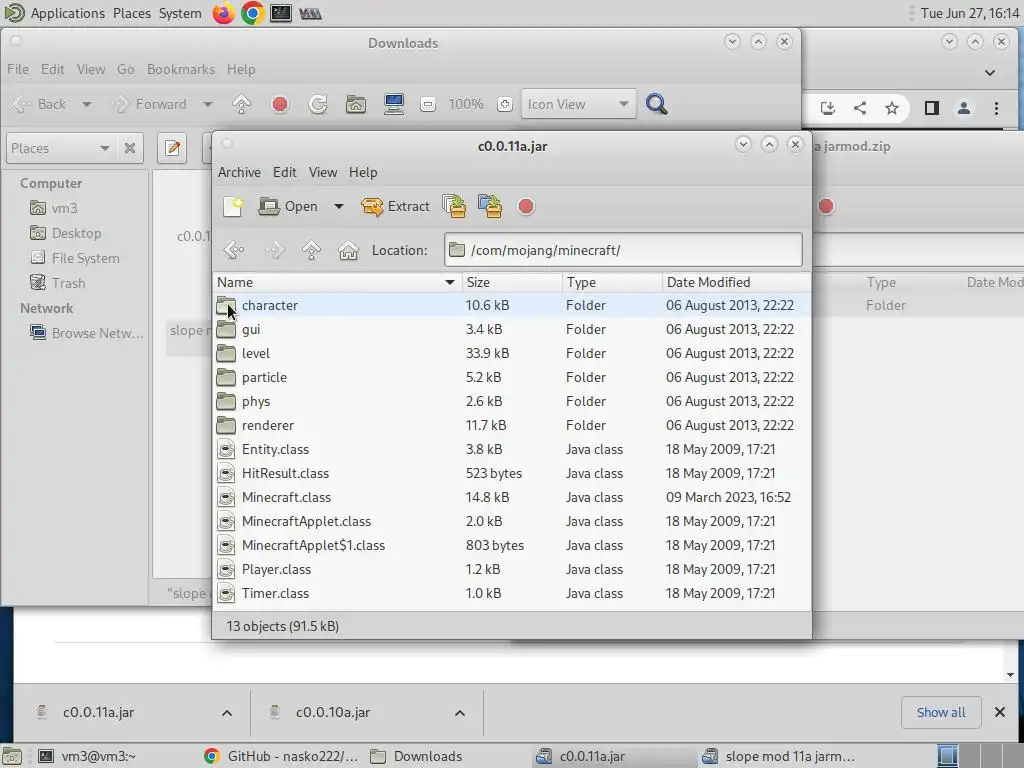Select the level folder
The height and width of the screenshot is (768, 1024).
(512, 353)
